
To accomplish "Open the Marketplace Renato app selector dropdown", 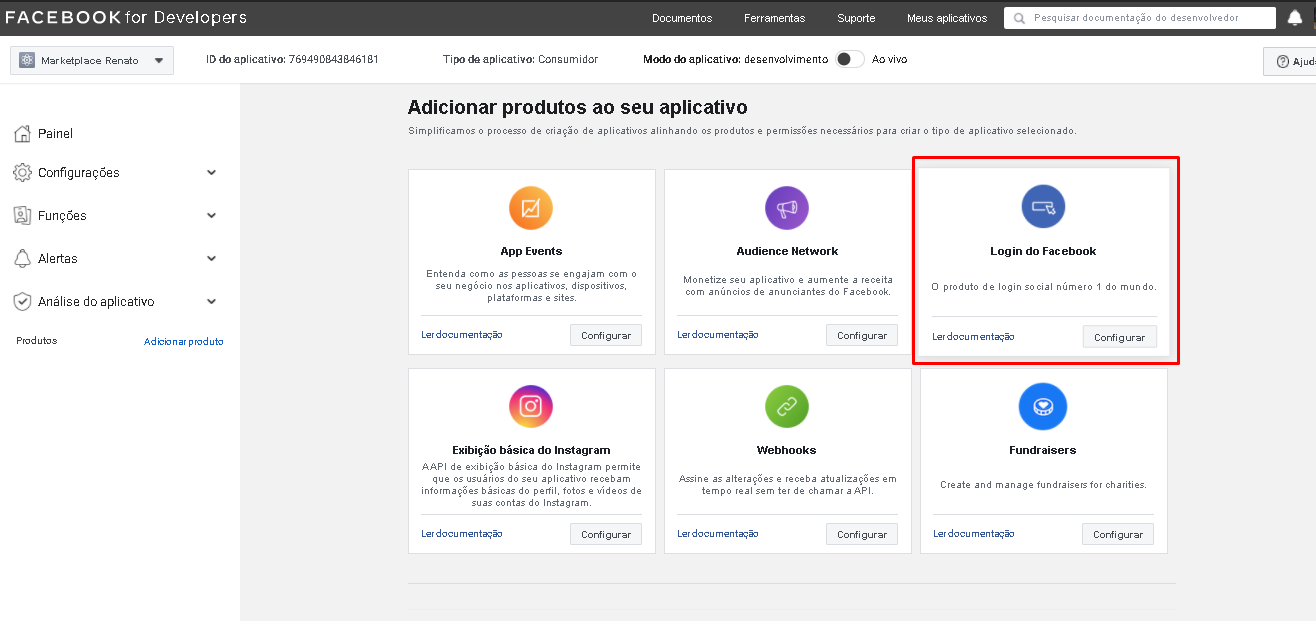I will (92, 61).
